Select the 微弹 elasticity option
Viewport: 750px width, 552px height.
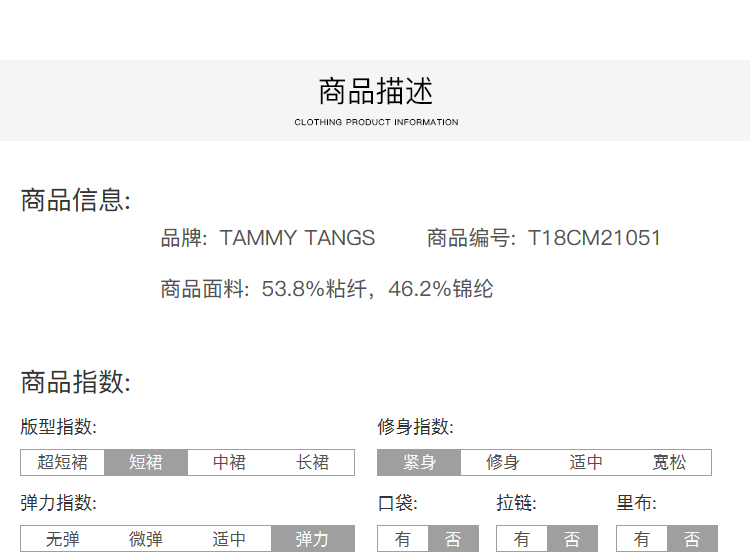click(146, 539)
